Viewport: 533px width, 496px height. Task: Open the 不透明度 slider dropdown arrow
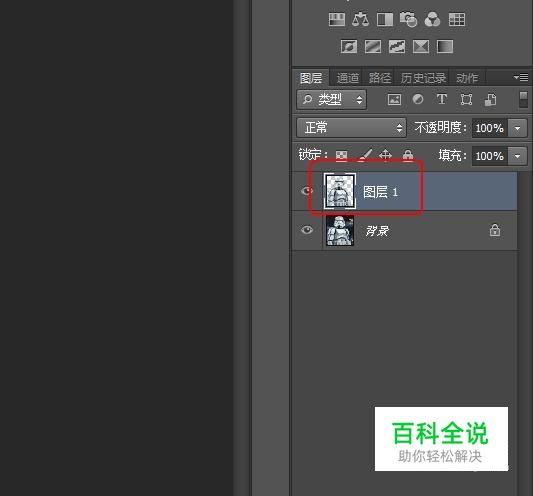point(517,128)
